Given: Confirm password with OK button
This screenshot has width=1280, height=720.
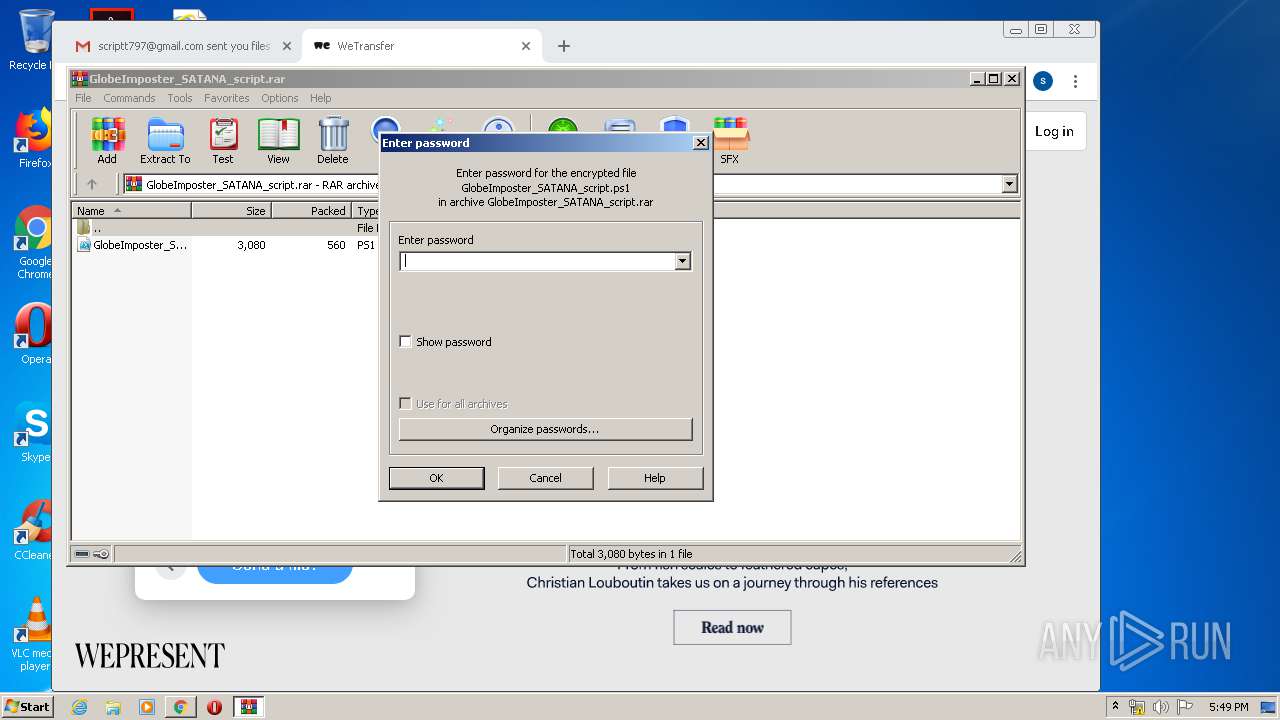Looking at the screenshot, I should [436, 478].
